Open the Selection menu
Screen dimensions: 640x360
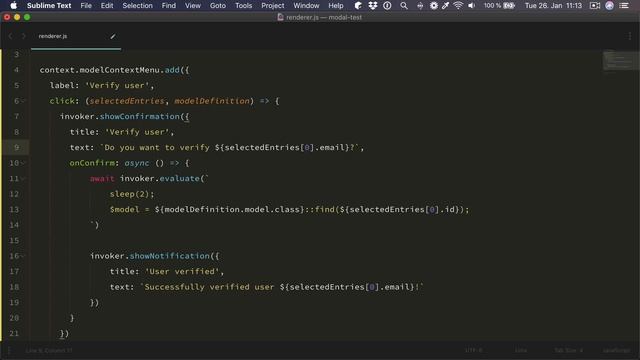point(138,6)
